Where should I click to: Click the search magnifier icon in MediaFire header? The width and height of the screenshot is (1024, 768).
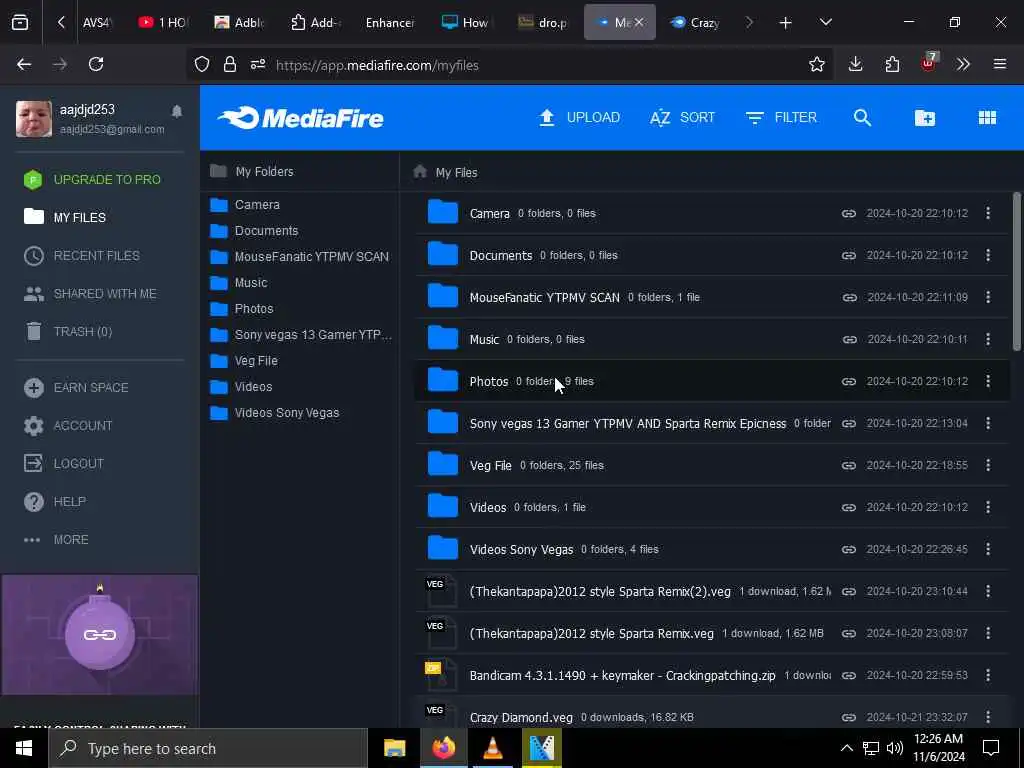(862, 118)
